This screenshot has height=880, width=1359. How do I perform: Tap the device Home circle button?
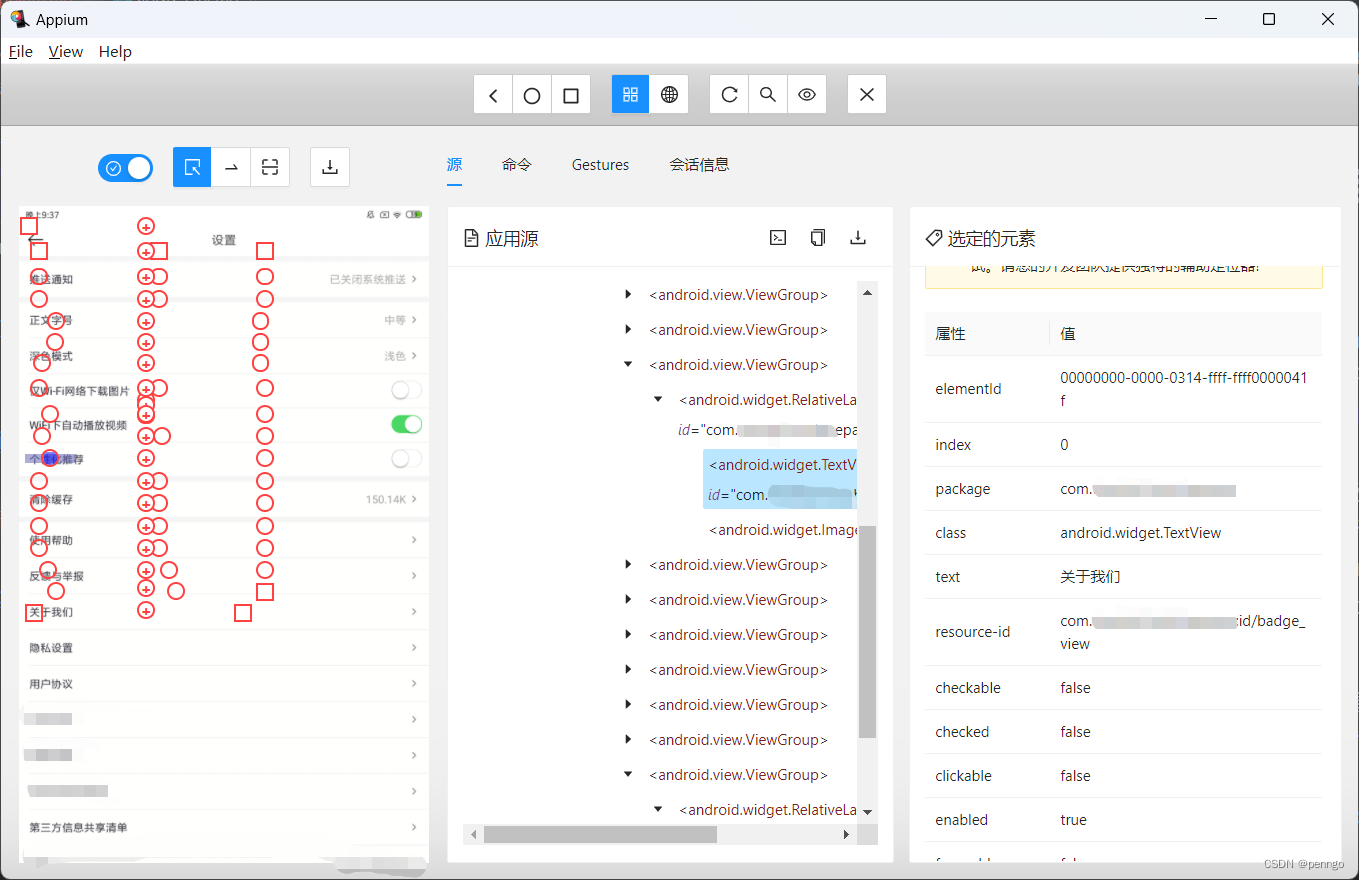point(532,95)
